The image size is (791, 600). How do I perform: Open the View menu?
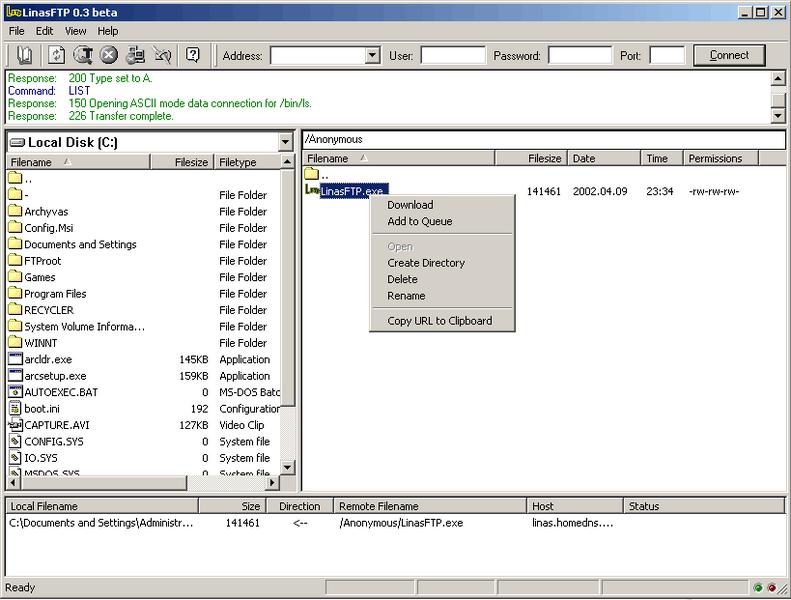point(76,31)
